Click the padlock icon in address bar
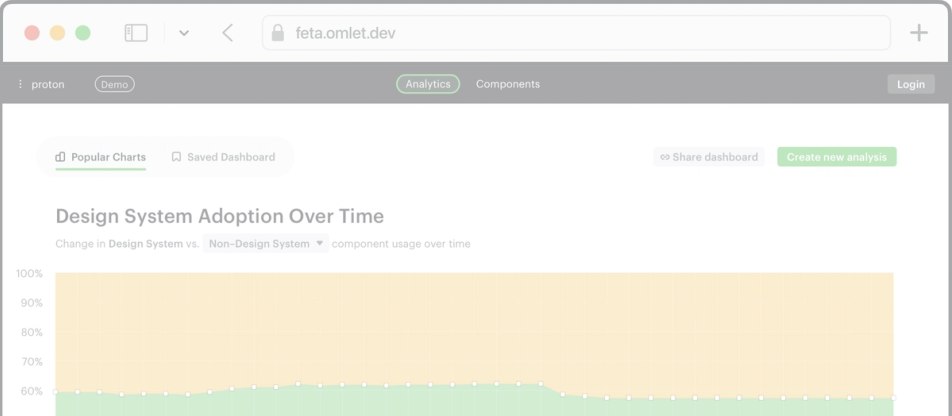 278,33
